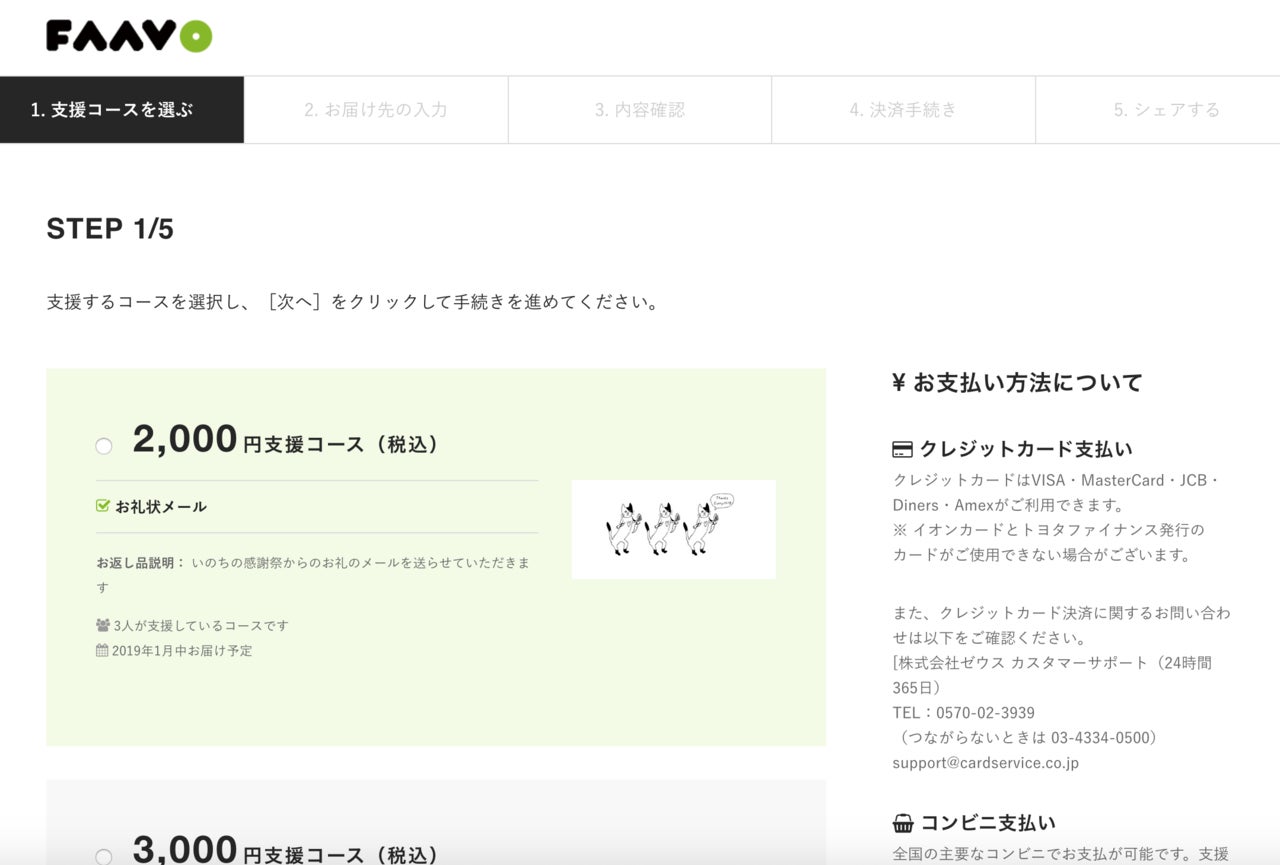
Task: Click the お支払い方法について heading
Action: click(x=1017, y=382)
